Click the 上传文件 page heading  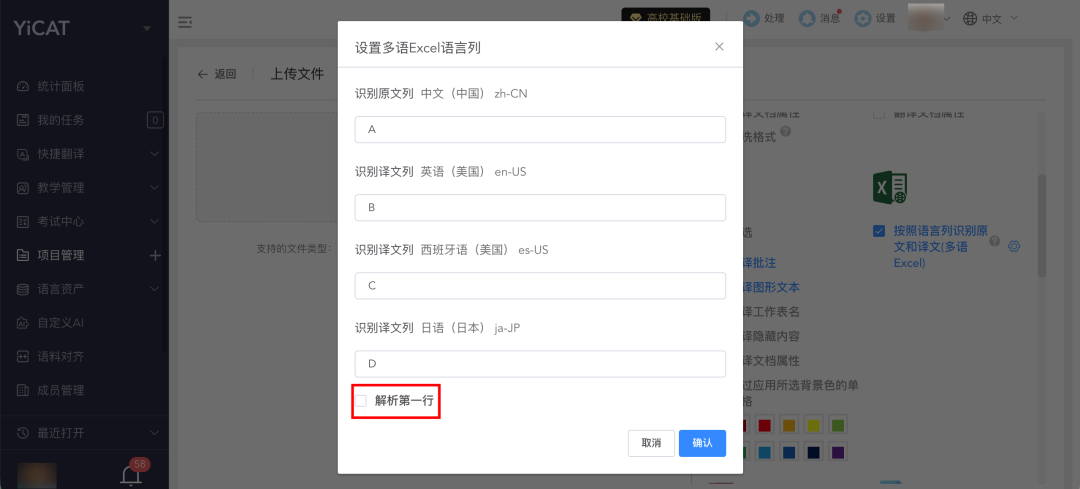tap(297, 74)
